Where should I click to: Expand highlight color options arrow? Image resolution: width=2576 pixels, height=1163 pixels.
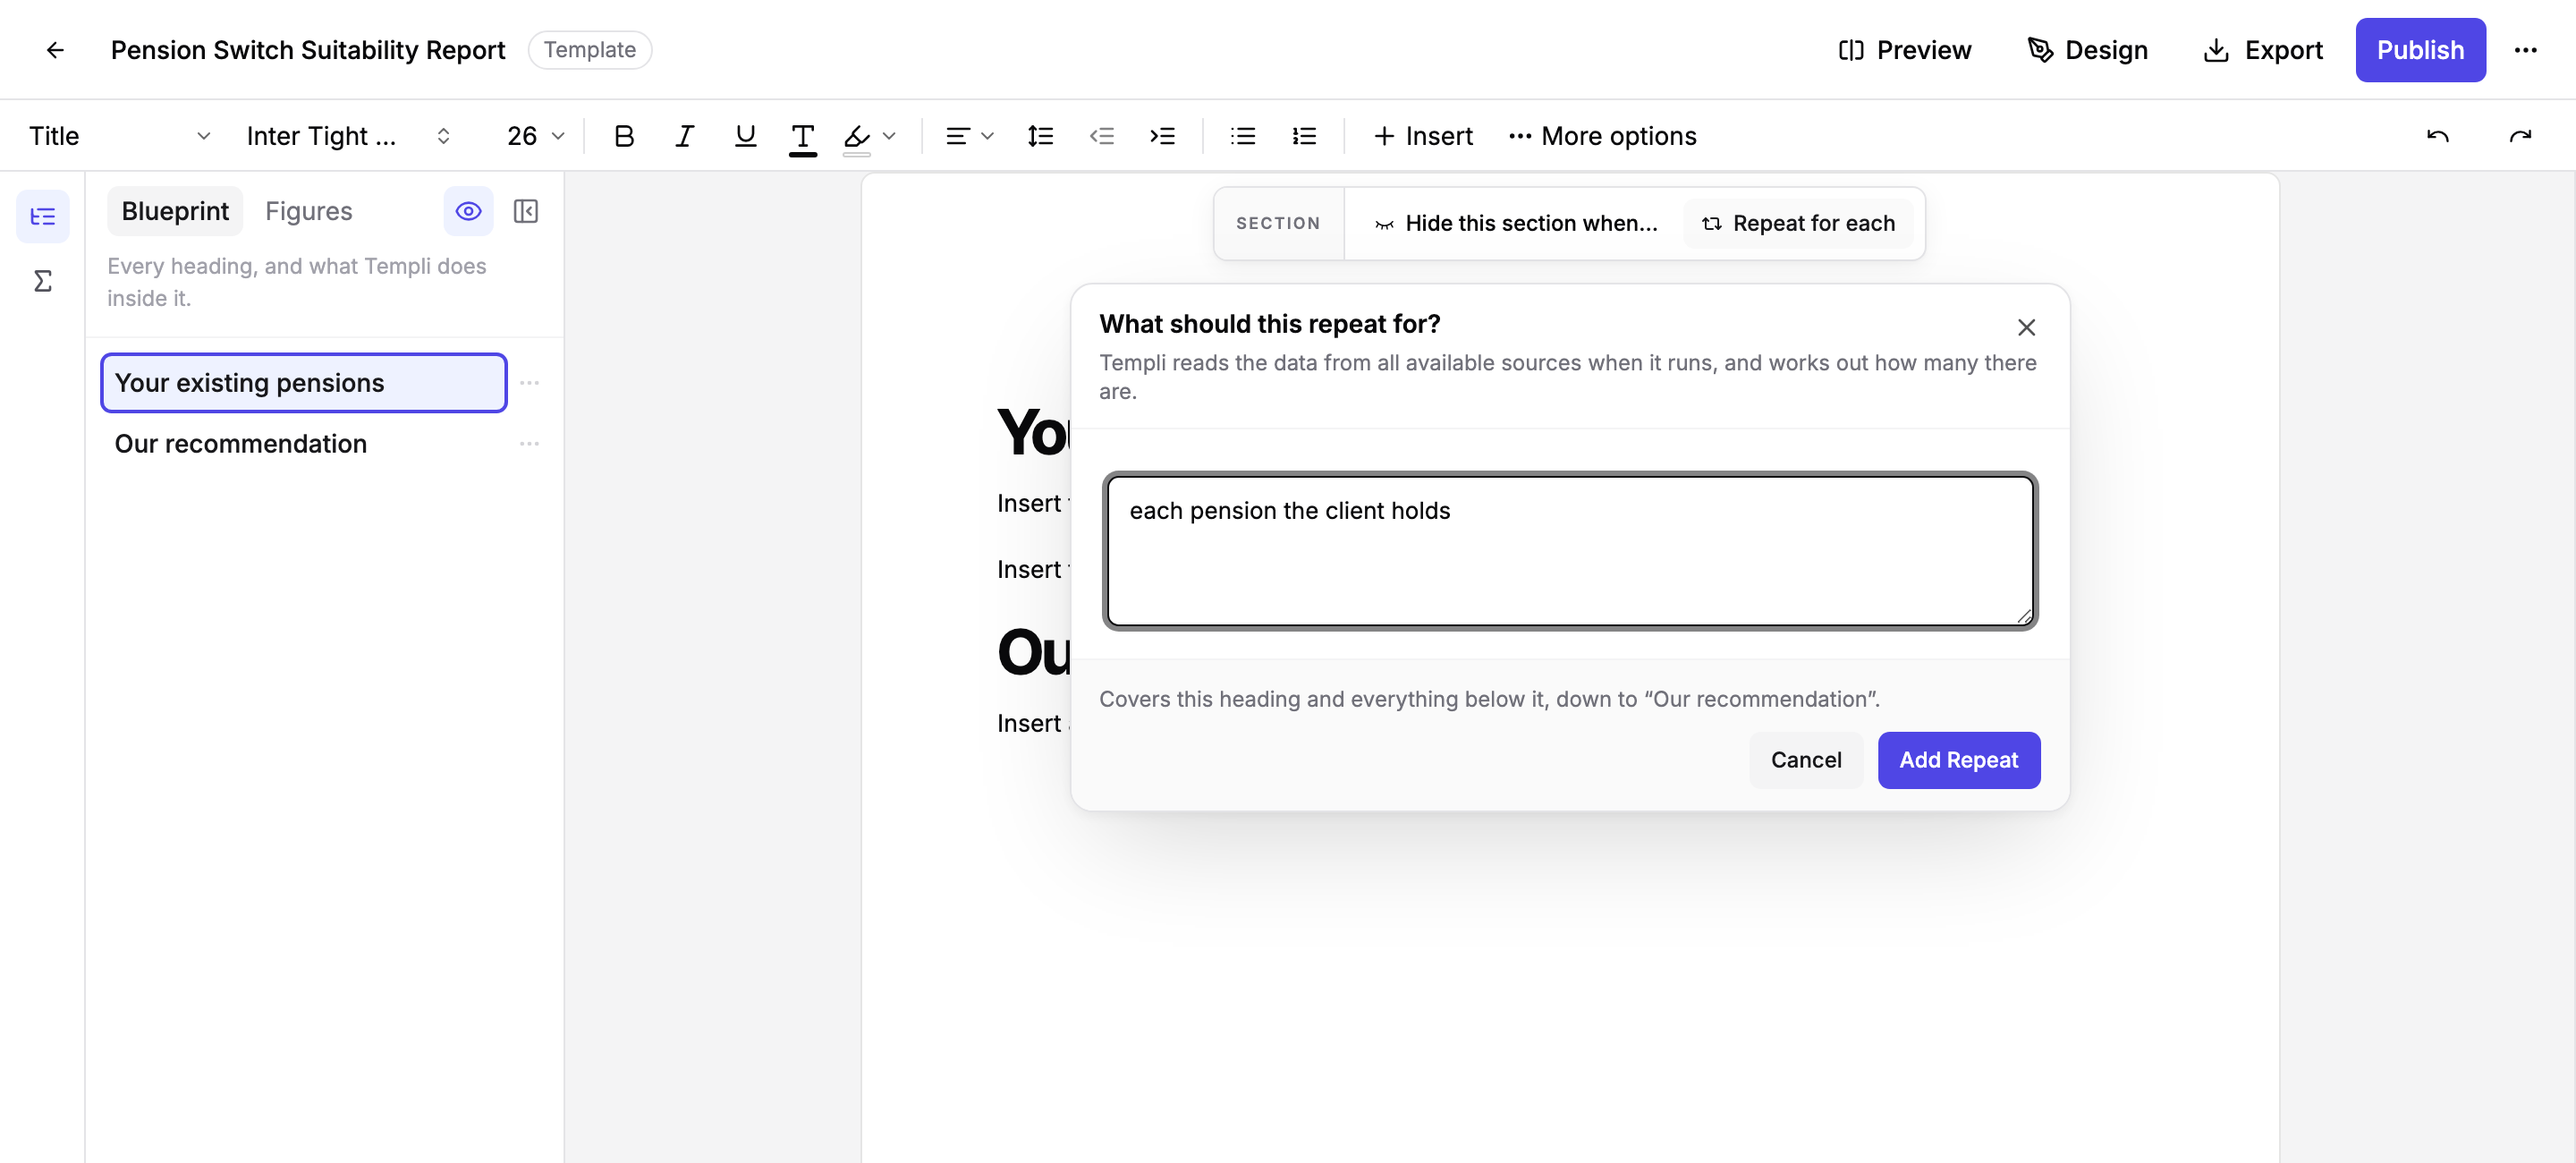coord(889,136)
